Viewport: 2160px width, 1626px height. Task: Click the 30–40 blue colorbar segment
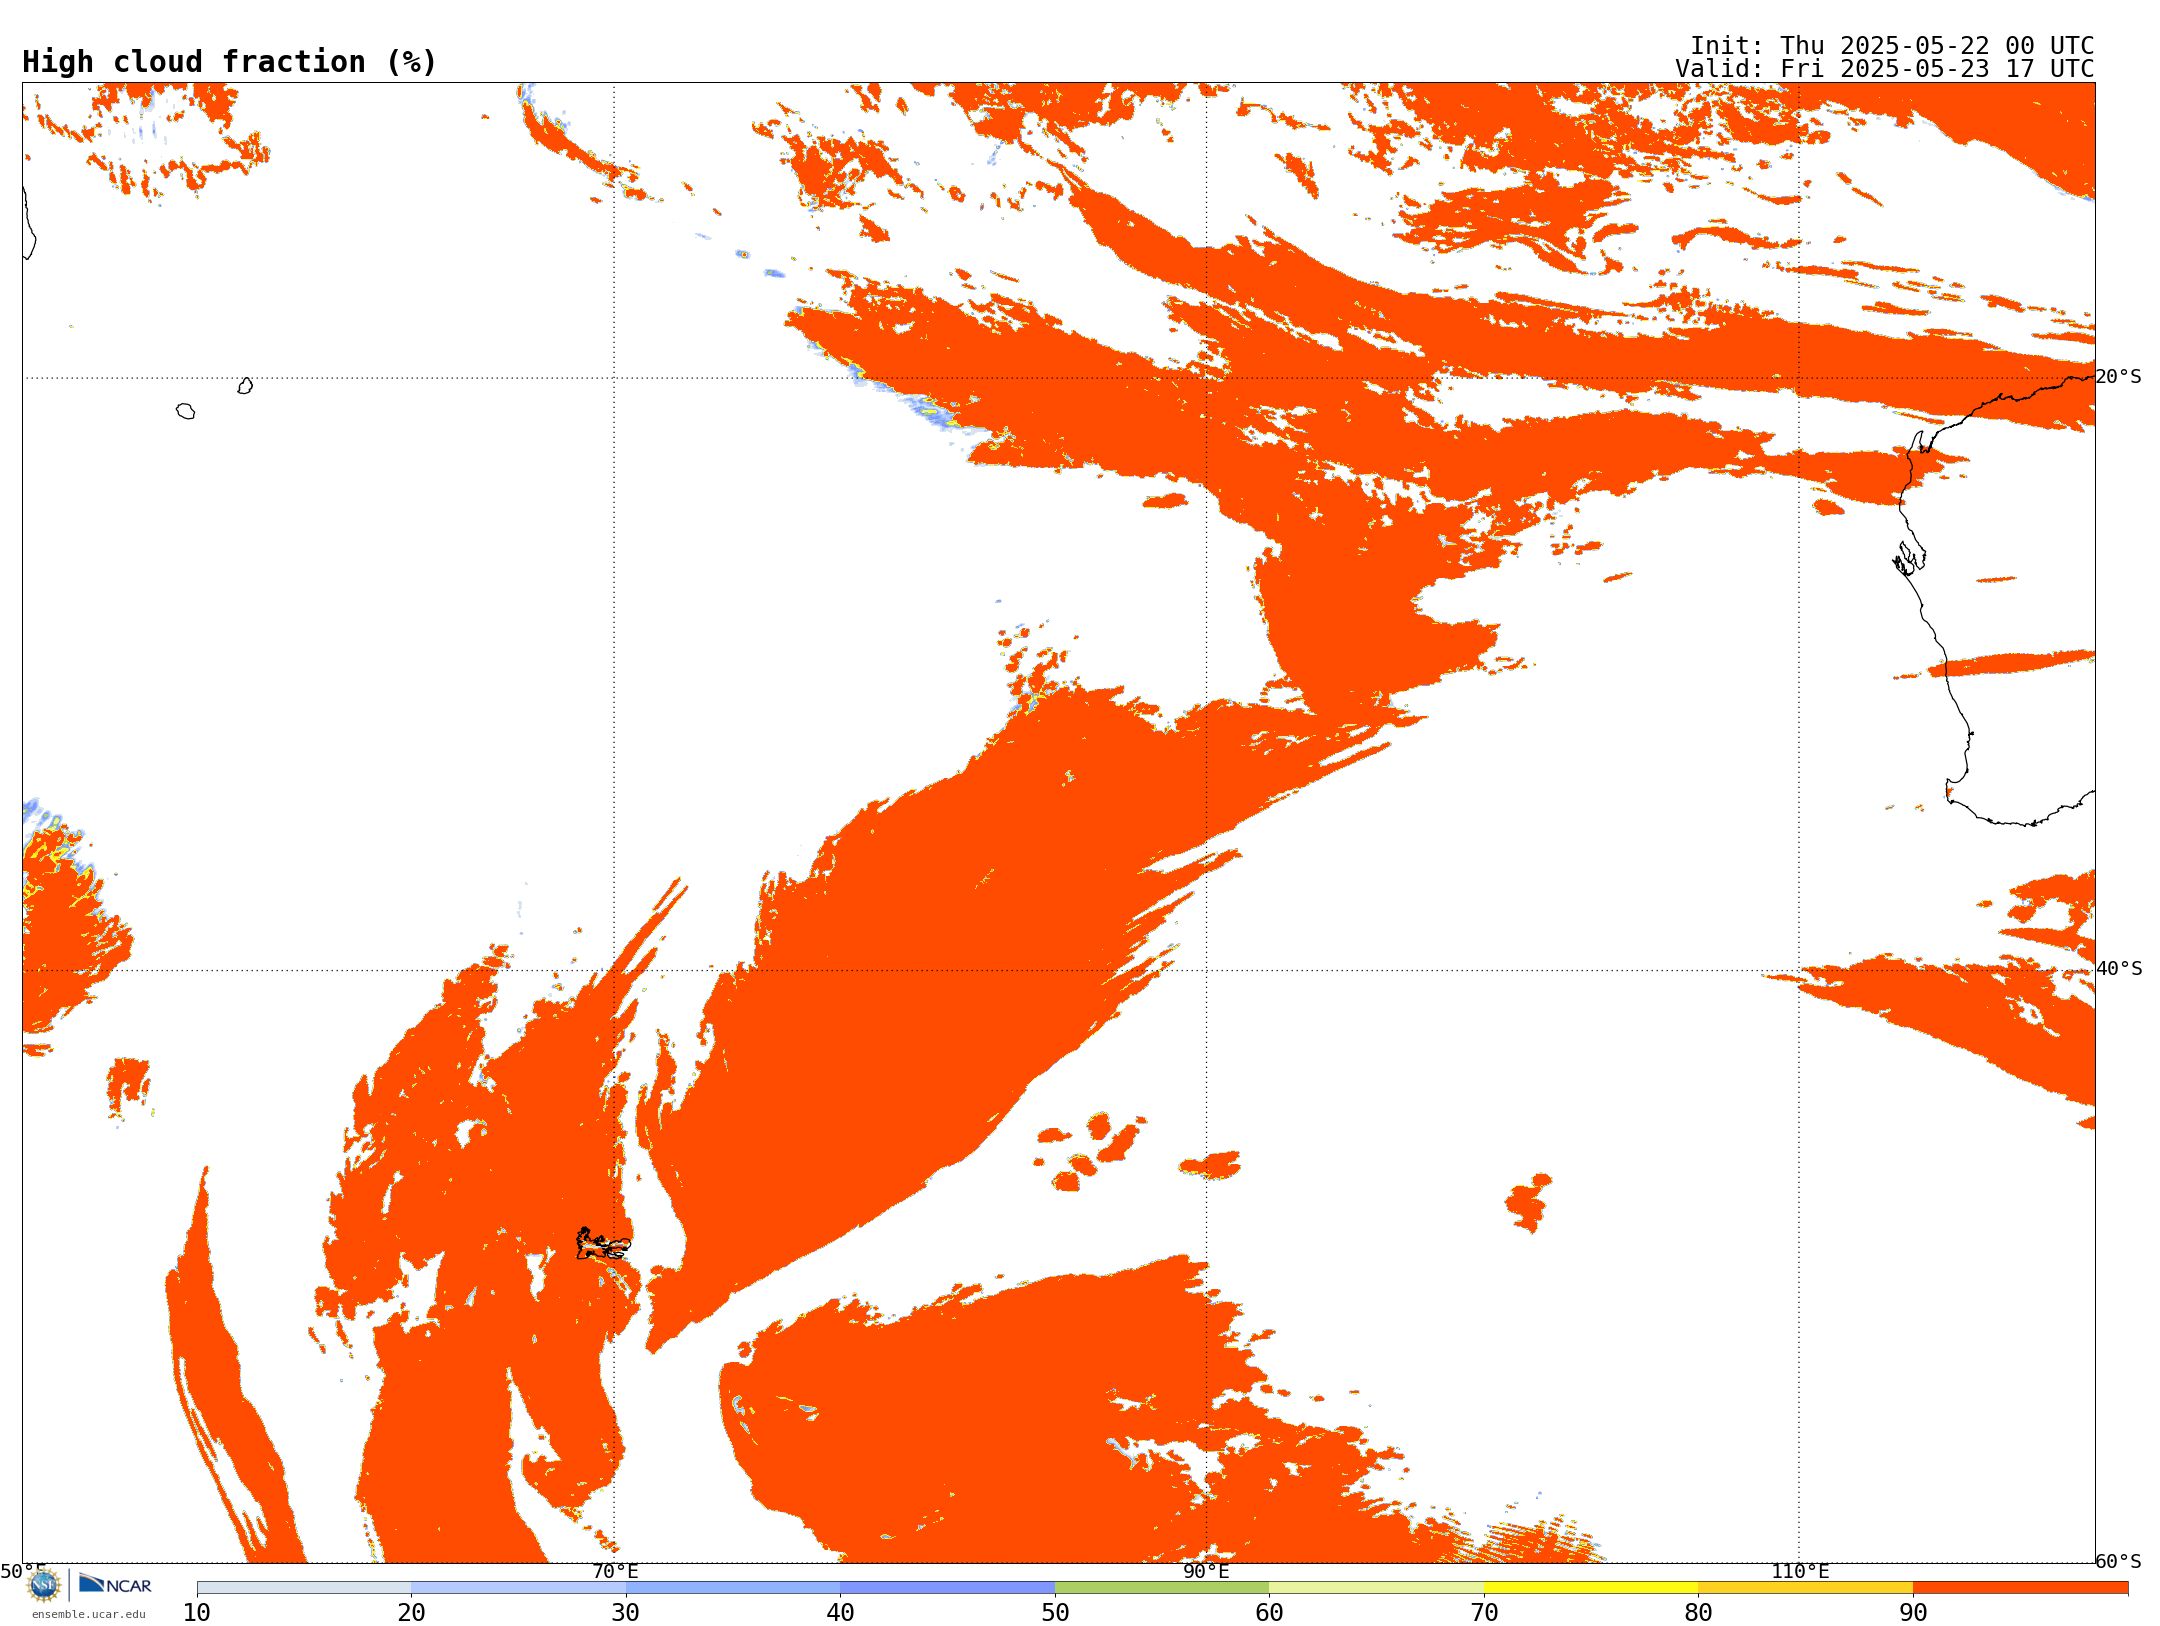[x=733, y=1588]
